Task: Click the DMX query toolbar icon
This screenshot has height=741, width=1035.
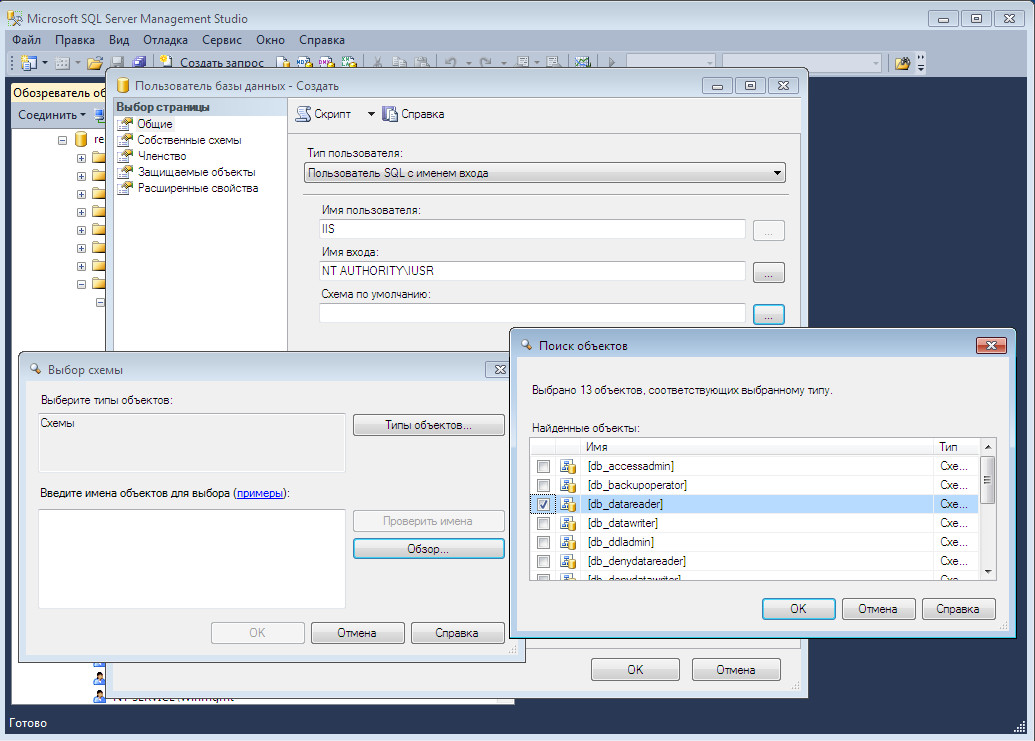Action: (x=327, y=63)
